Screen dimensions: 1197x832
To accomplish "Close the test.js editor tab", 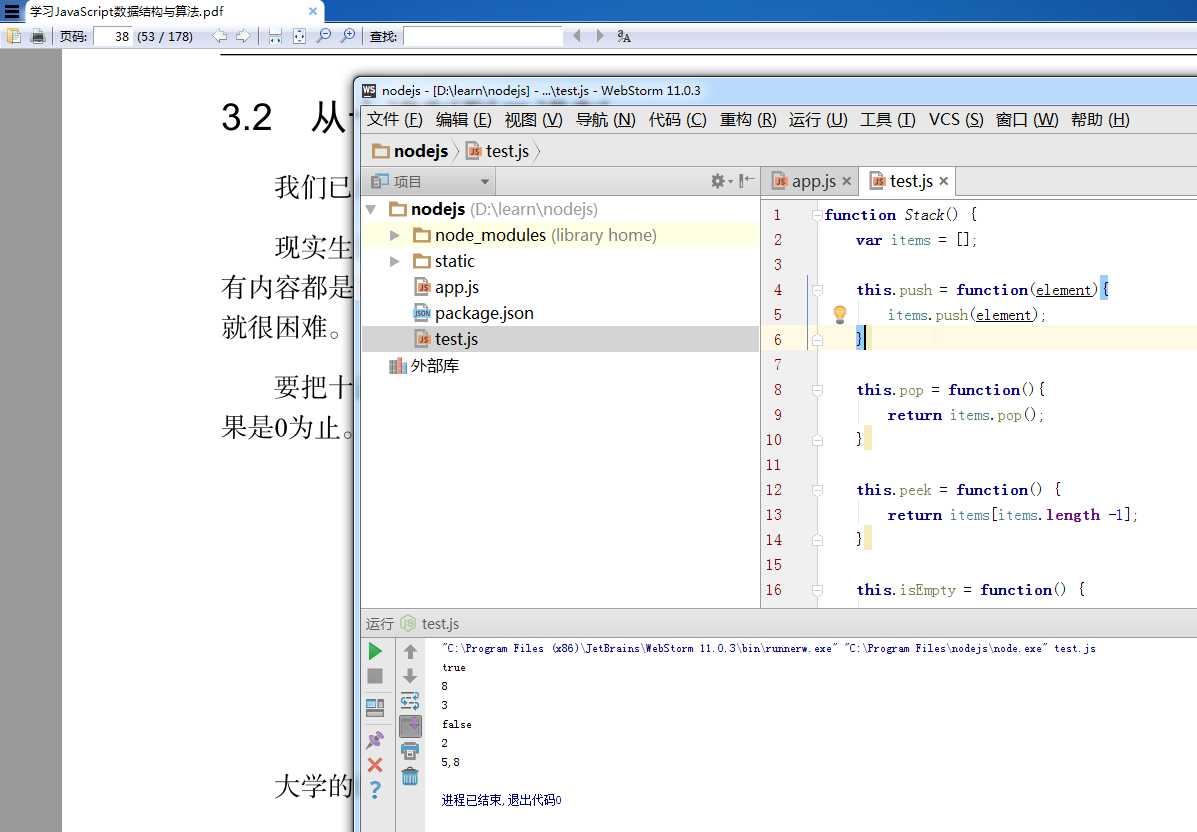I will (x=944, y=181).
